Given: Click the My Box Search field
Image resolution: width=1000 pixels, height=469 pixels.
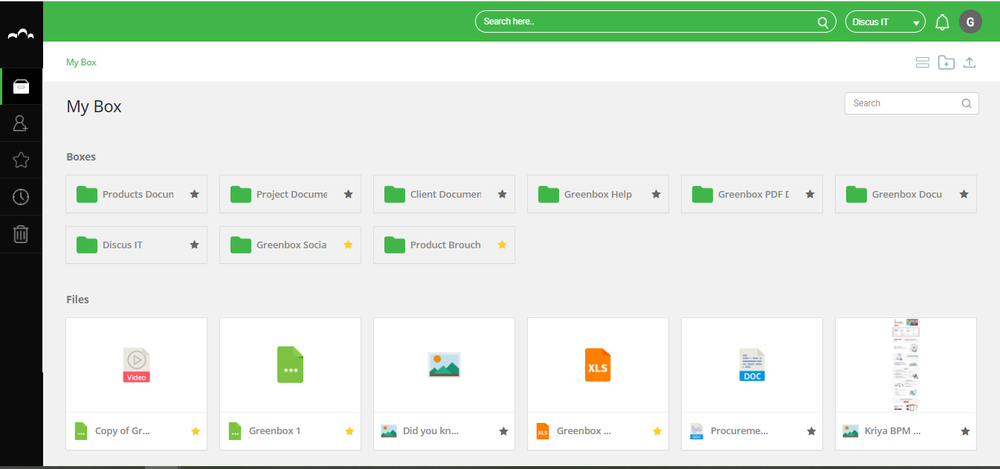Looking at the screenshot, I should click(x=911, y=103).
